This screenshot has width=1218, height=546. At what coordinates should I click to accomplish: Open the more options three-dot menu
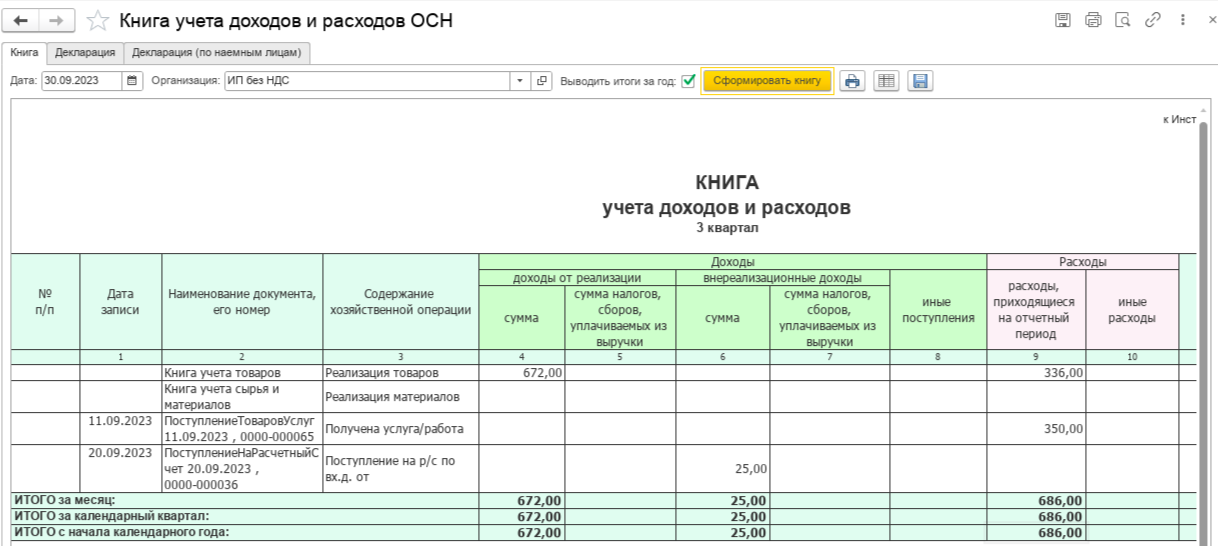pos(1183,20)
